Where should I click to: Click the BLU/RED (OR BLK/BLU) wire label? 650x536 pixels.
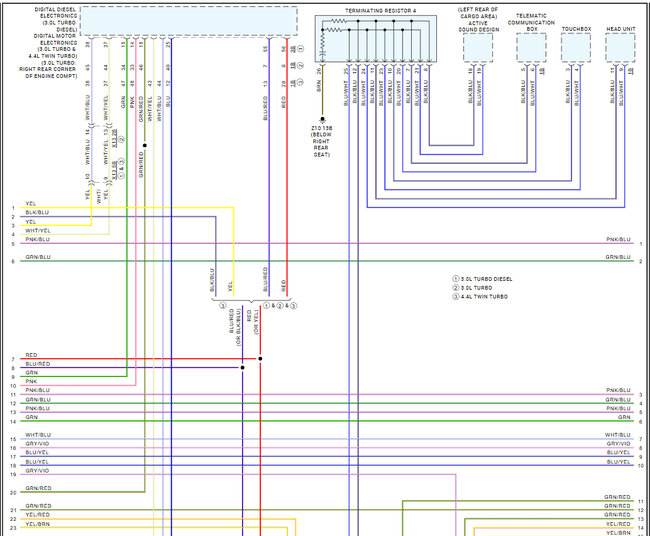tap(235, 327)
